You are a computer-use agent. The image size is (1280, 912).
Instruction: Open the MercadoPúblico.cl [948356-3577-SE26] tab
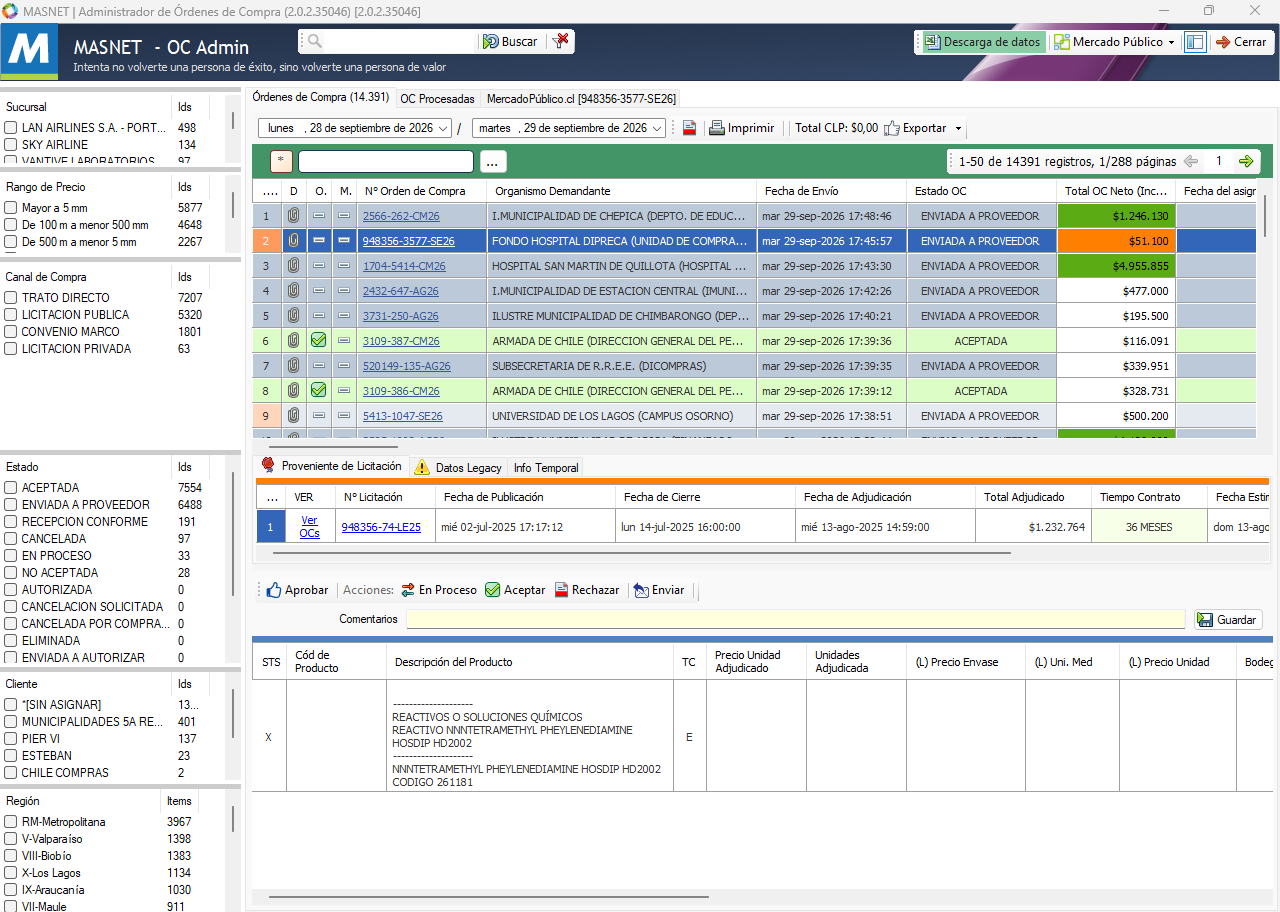coord(581,98)
